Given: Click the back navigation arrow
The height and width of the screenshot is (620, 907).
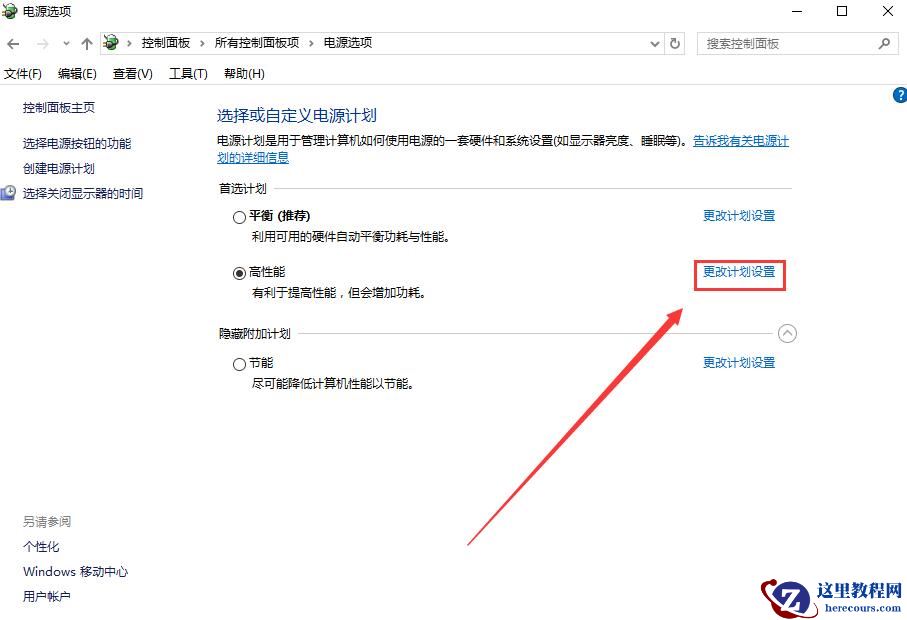Looking at the screenshot, I should [x=13, y=43].
